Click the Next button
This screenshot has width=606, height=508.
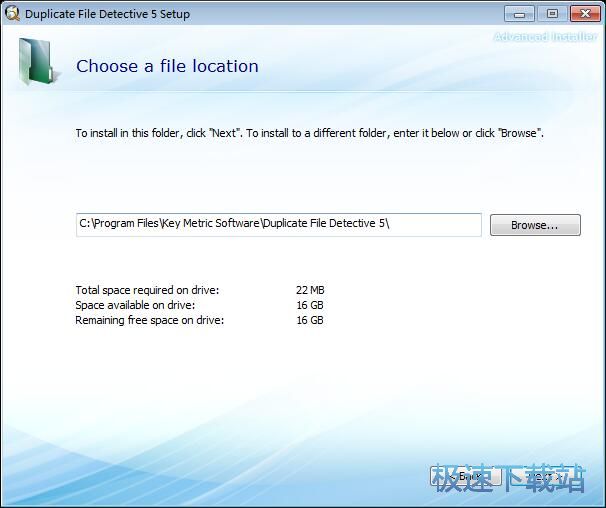coord(546,476)
